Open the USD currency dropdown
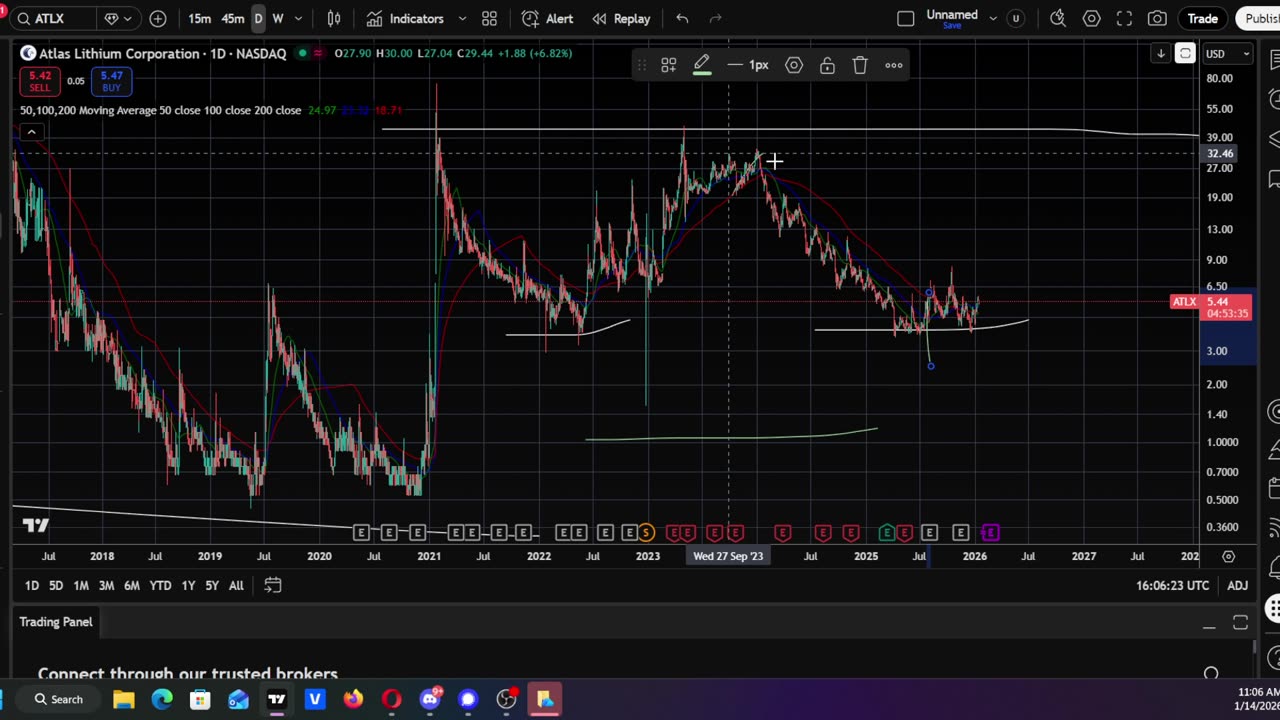This screenshot has width=1280, height=720. tap(1227, 53)
